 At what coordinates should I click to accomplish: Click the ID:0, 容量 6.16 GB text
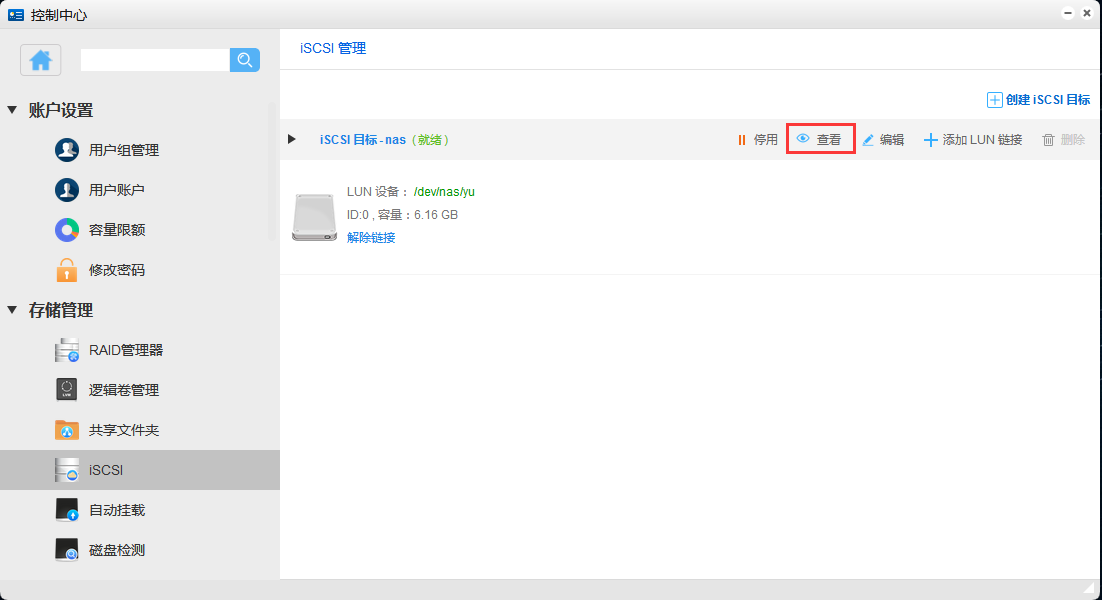402,215
